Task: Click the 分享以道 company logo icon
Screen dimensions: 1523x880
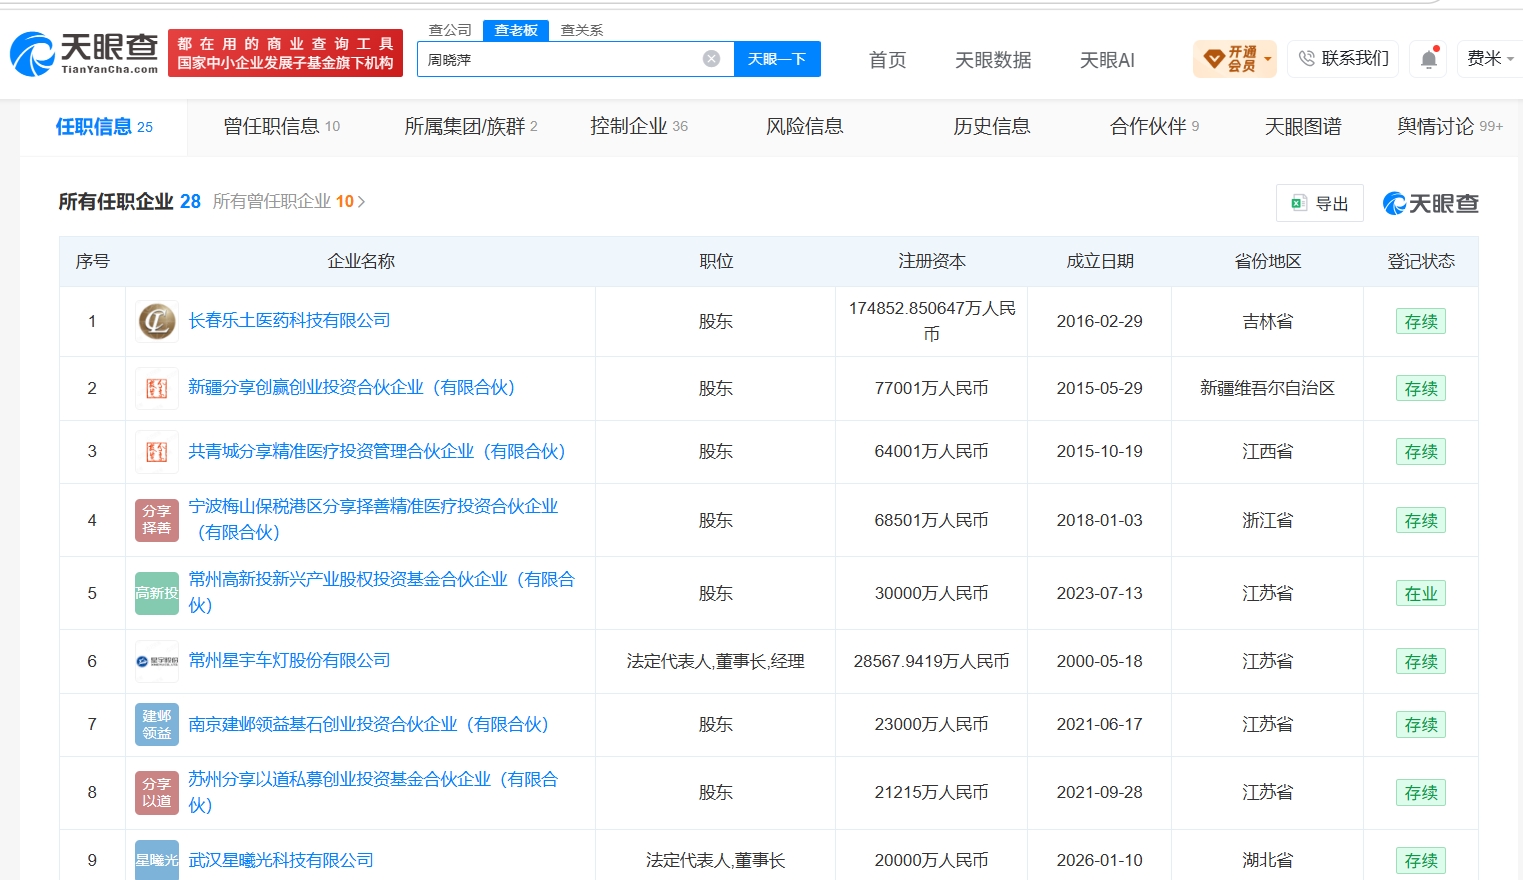Action: tap(157, 792)
